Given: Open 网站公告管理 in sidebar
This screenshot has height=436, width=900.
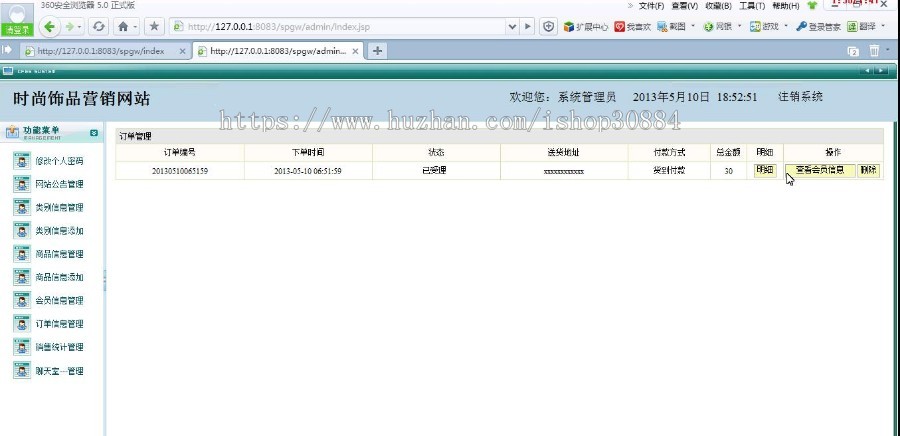Looking at the screenshot, I should coord(59,184).
